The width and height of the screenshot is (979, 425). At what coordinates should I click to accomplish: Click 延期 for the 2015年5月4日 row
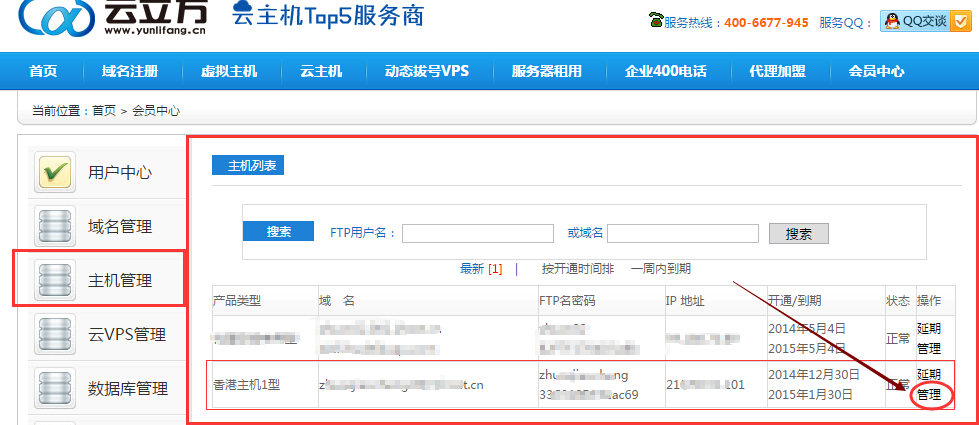click(x=928, y=328)
